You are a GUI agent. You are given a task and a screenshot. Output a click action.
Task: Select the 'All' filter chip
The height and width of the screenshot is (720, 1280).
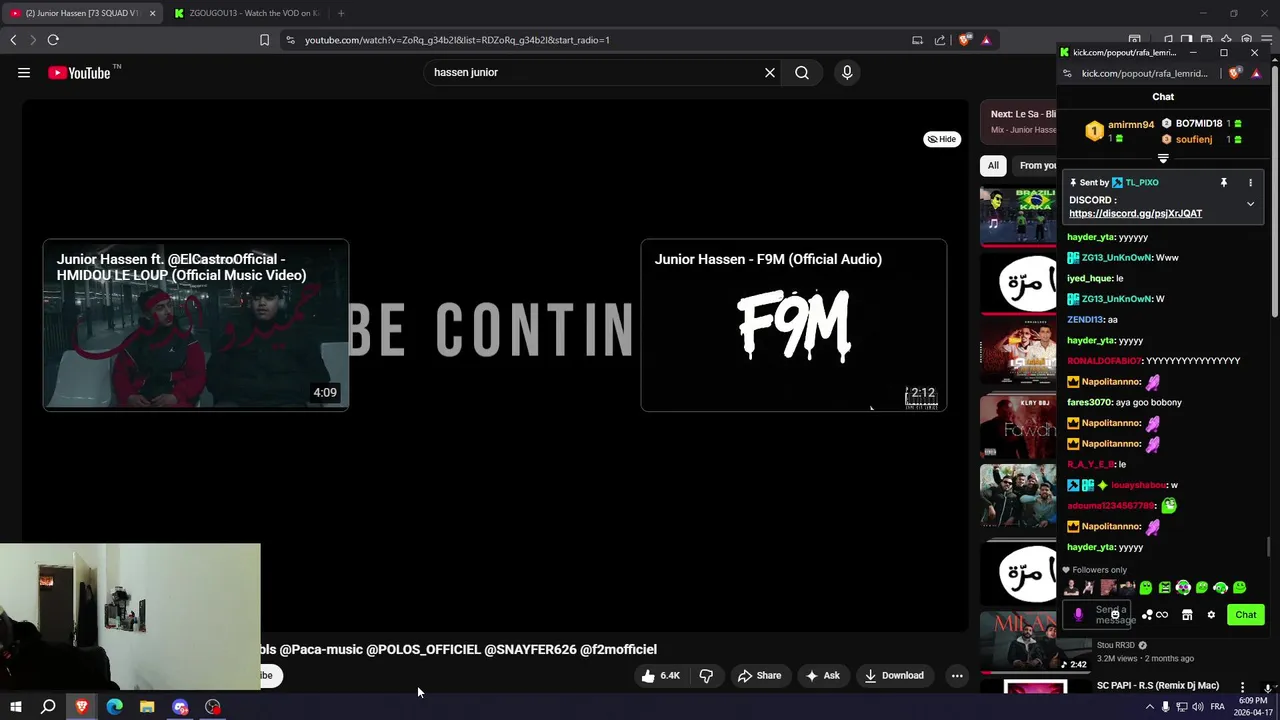click(993, 165)
